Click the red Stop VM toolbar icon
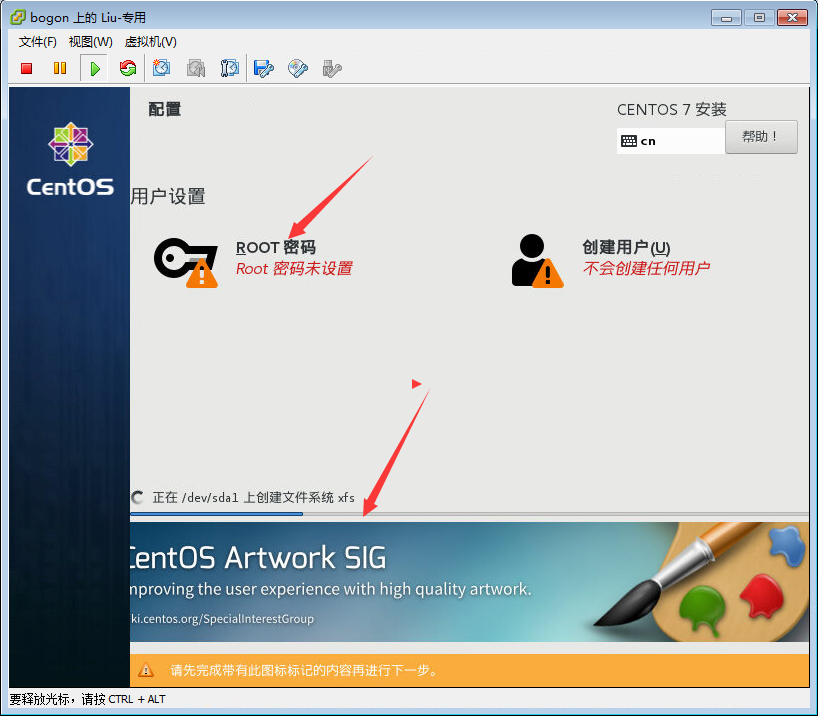Screen dimensions: 818x716 [x=26, y=68]
